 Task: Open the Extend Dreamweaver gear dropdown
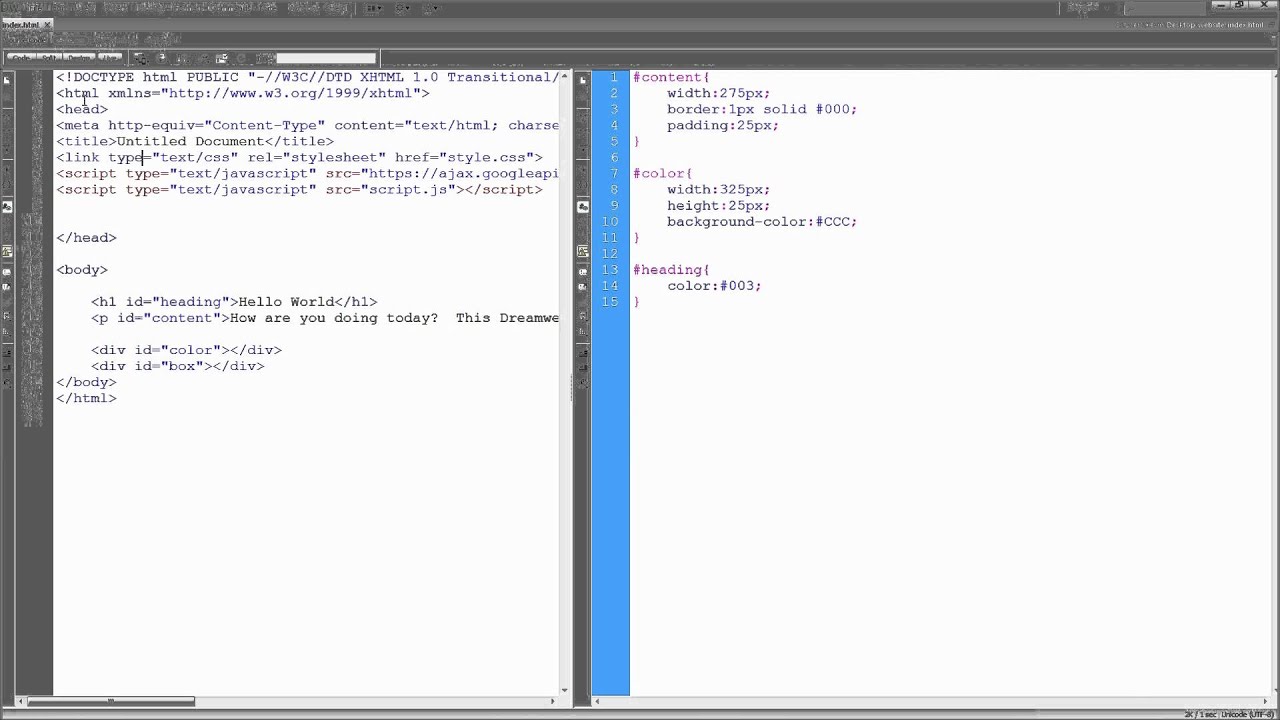pyautogui.click(x=403, y=8)
